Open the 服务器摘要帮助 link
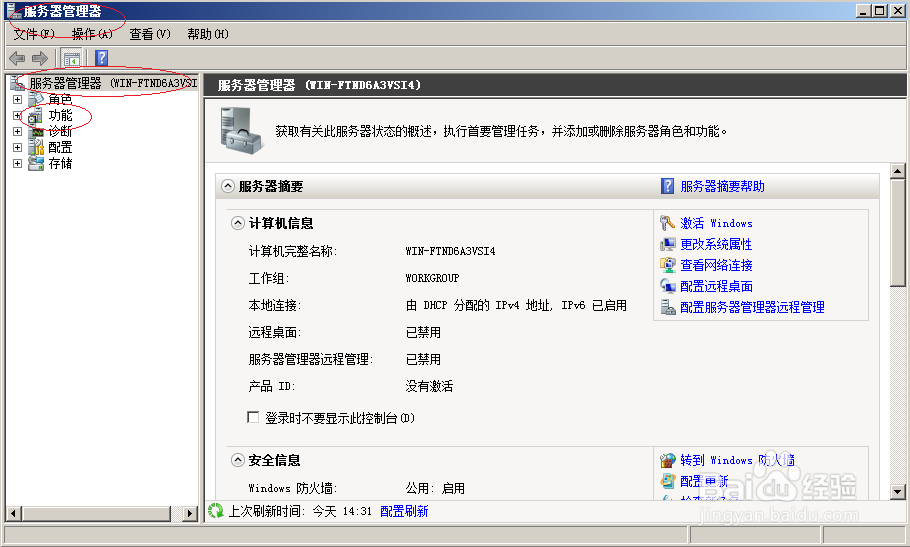The image size is (910, 547). pyautogui.click(x=723, y=186)
